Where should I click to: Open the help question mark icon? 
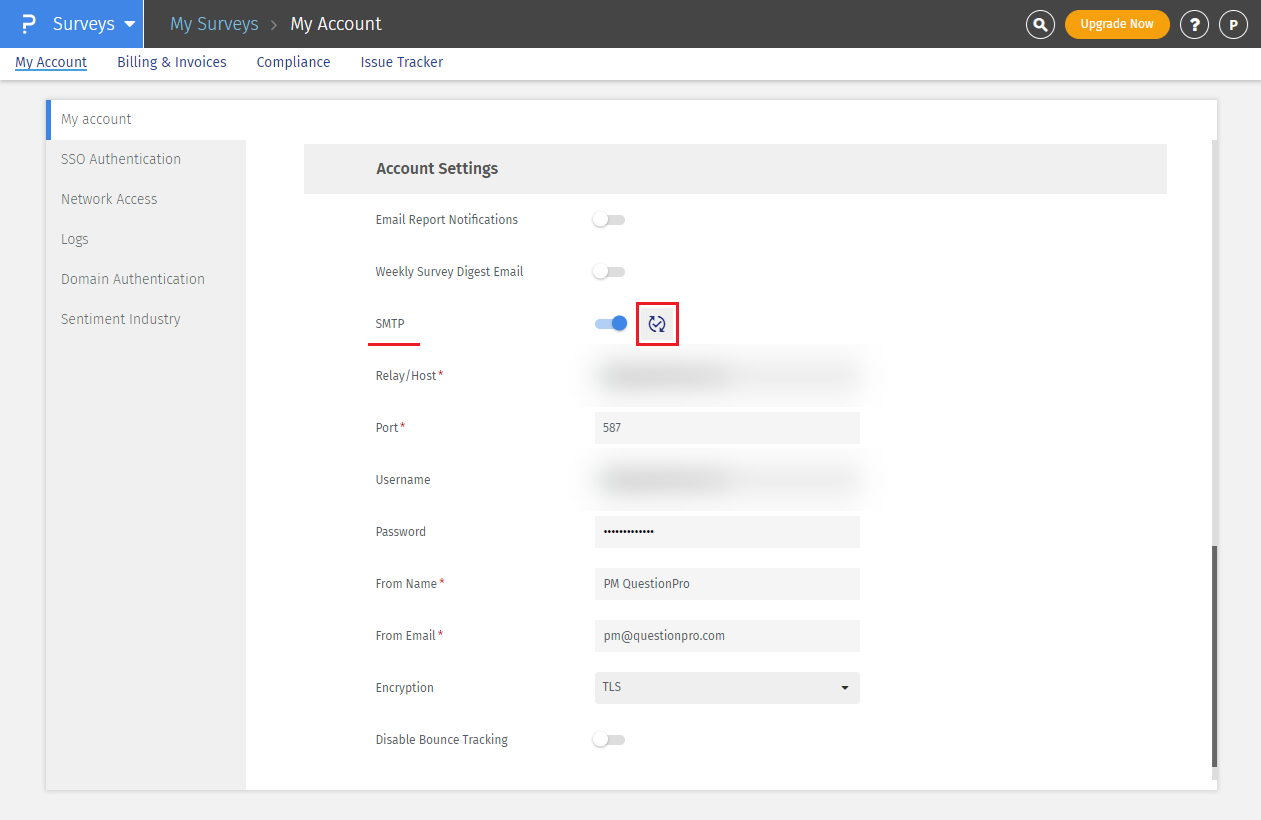[x=1194, y=24]
